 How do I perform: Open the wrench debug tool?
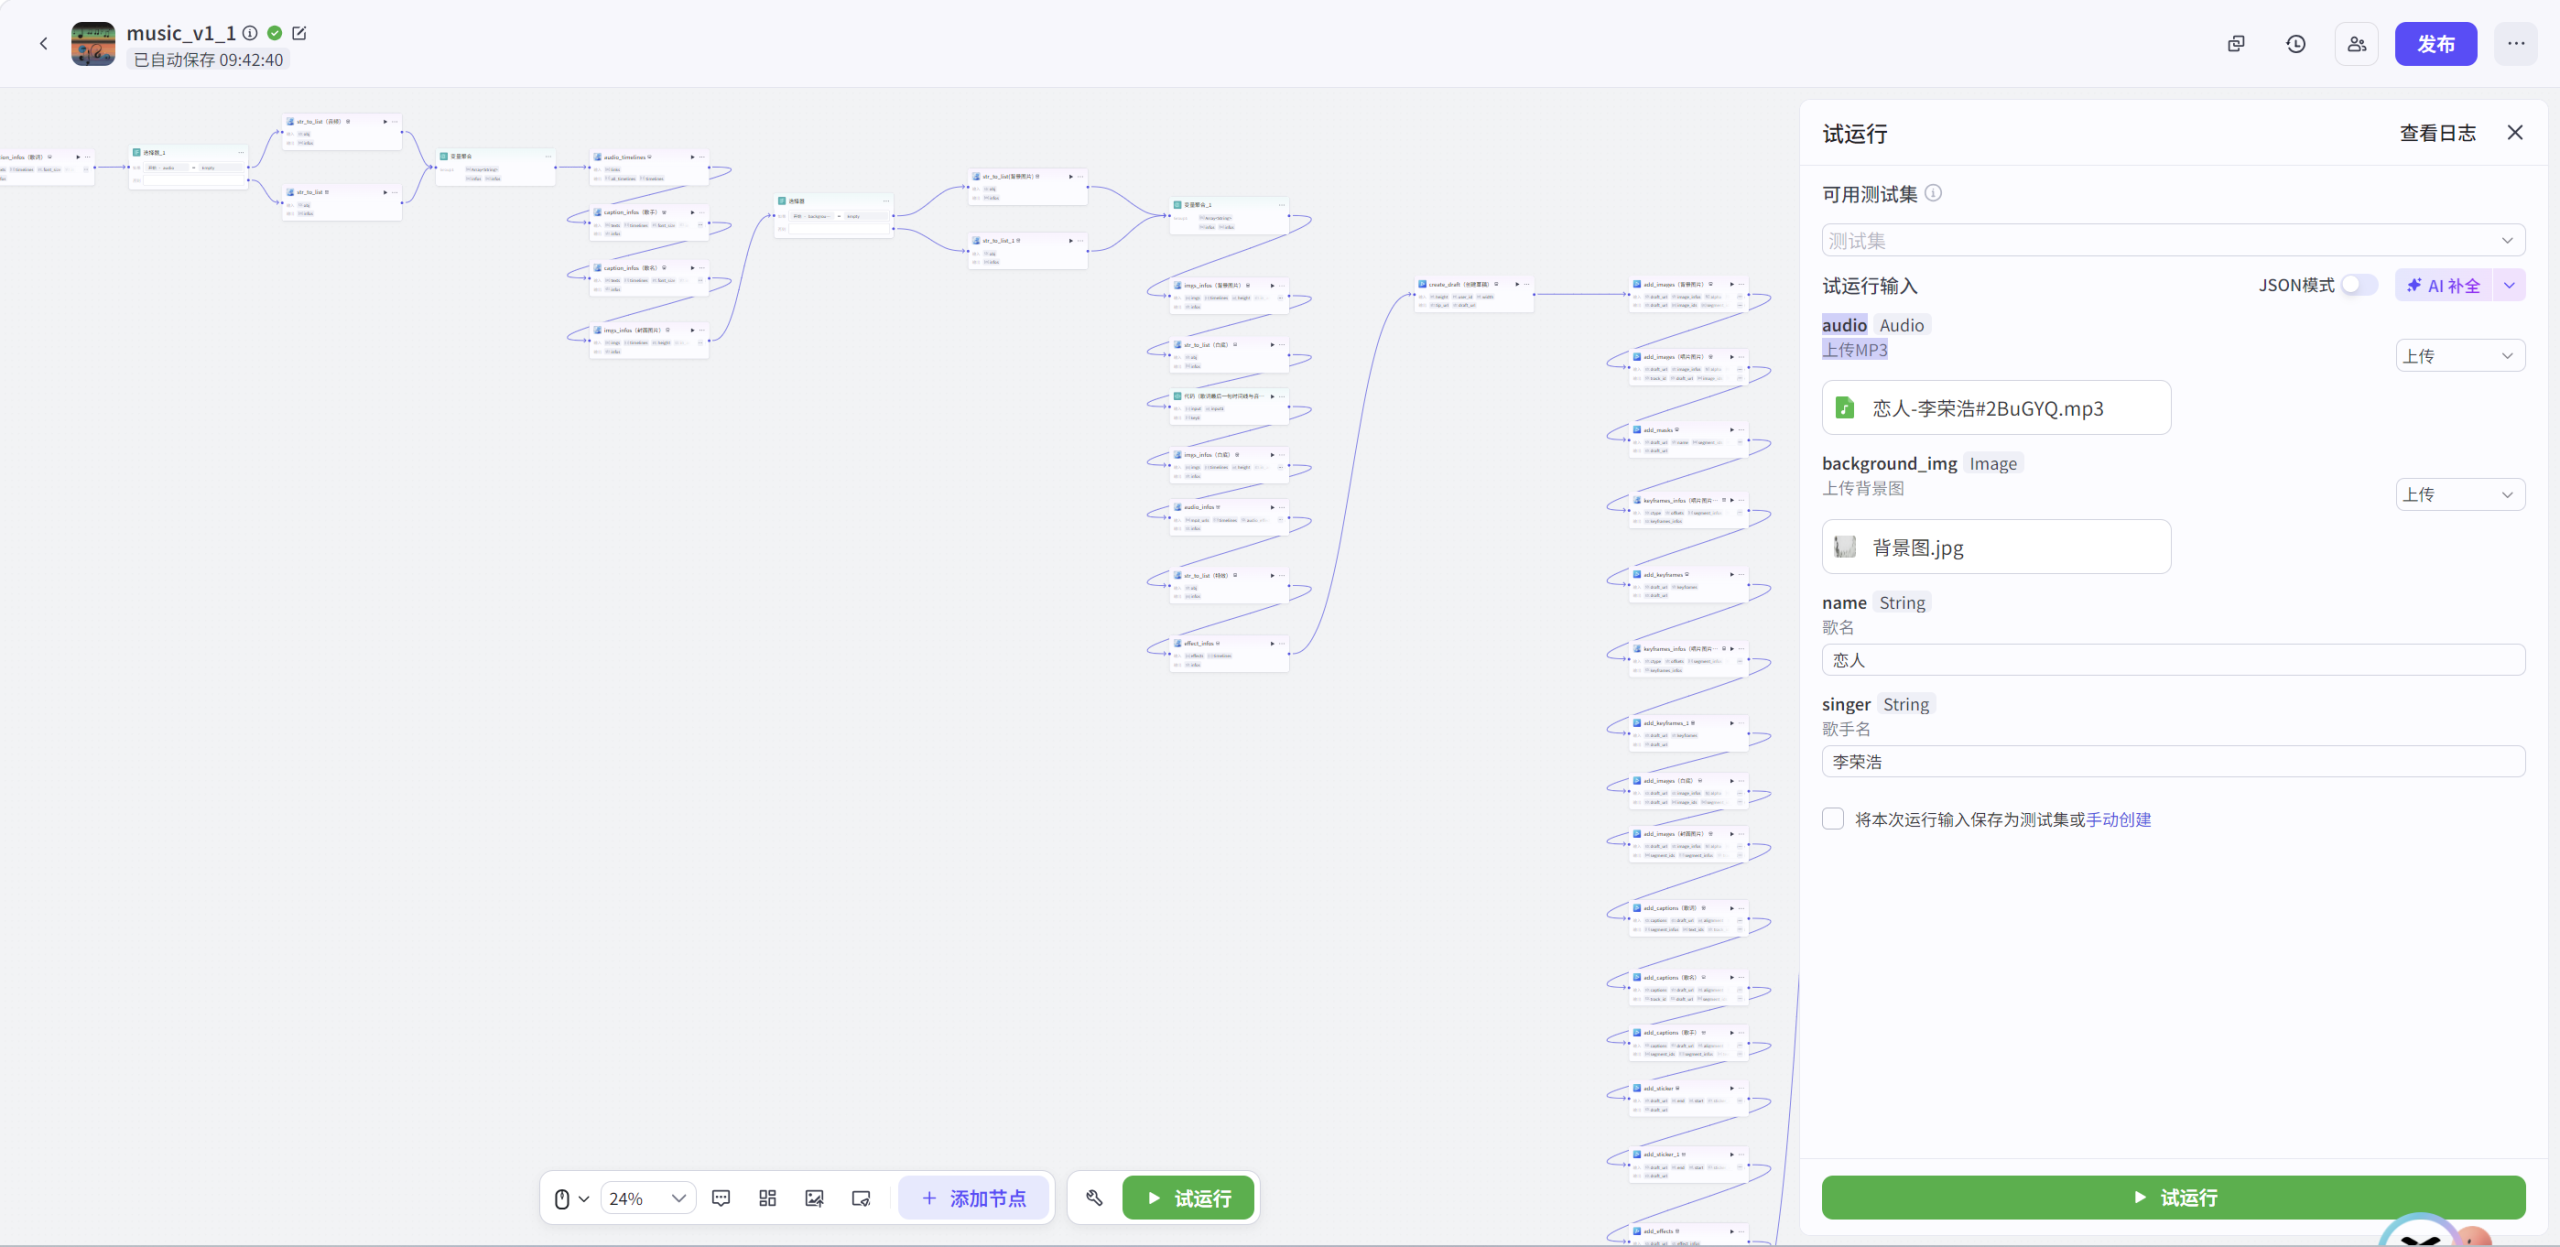[x=1094, y=1198]
